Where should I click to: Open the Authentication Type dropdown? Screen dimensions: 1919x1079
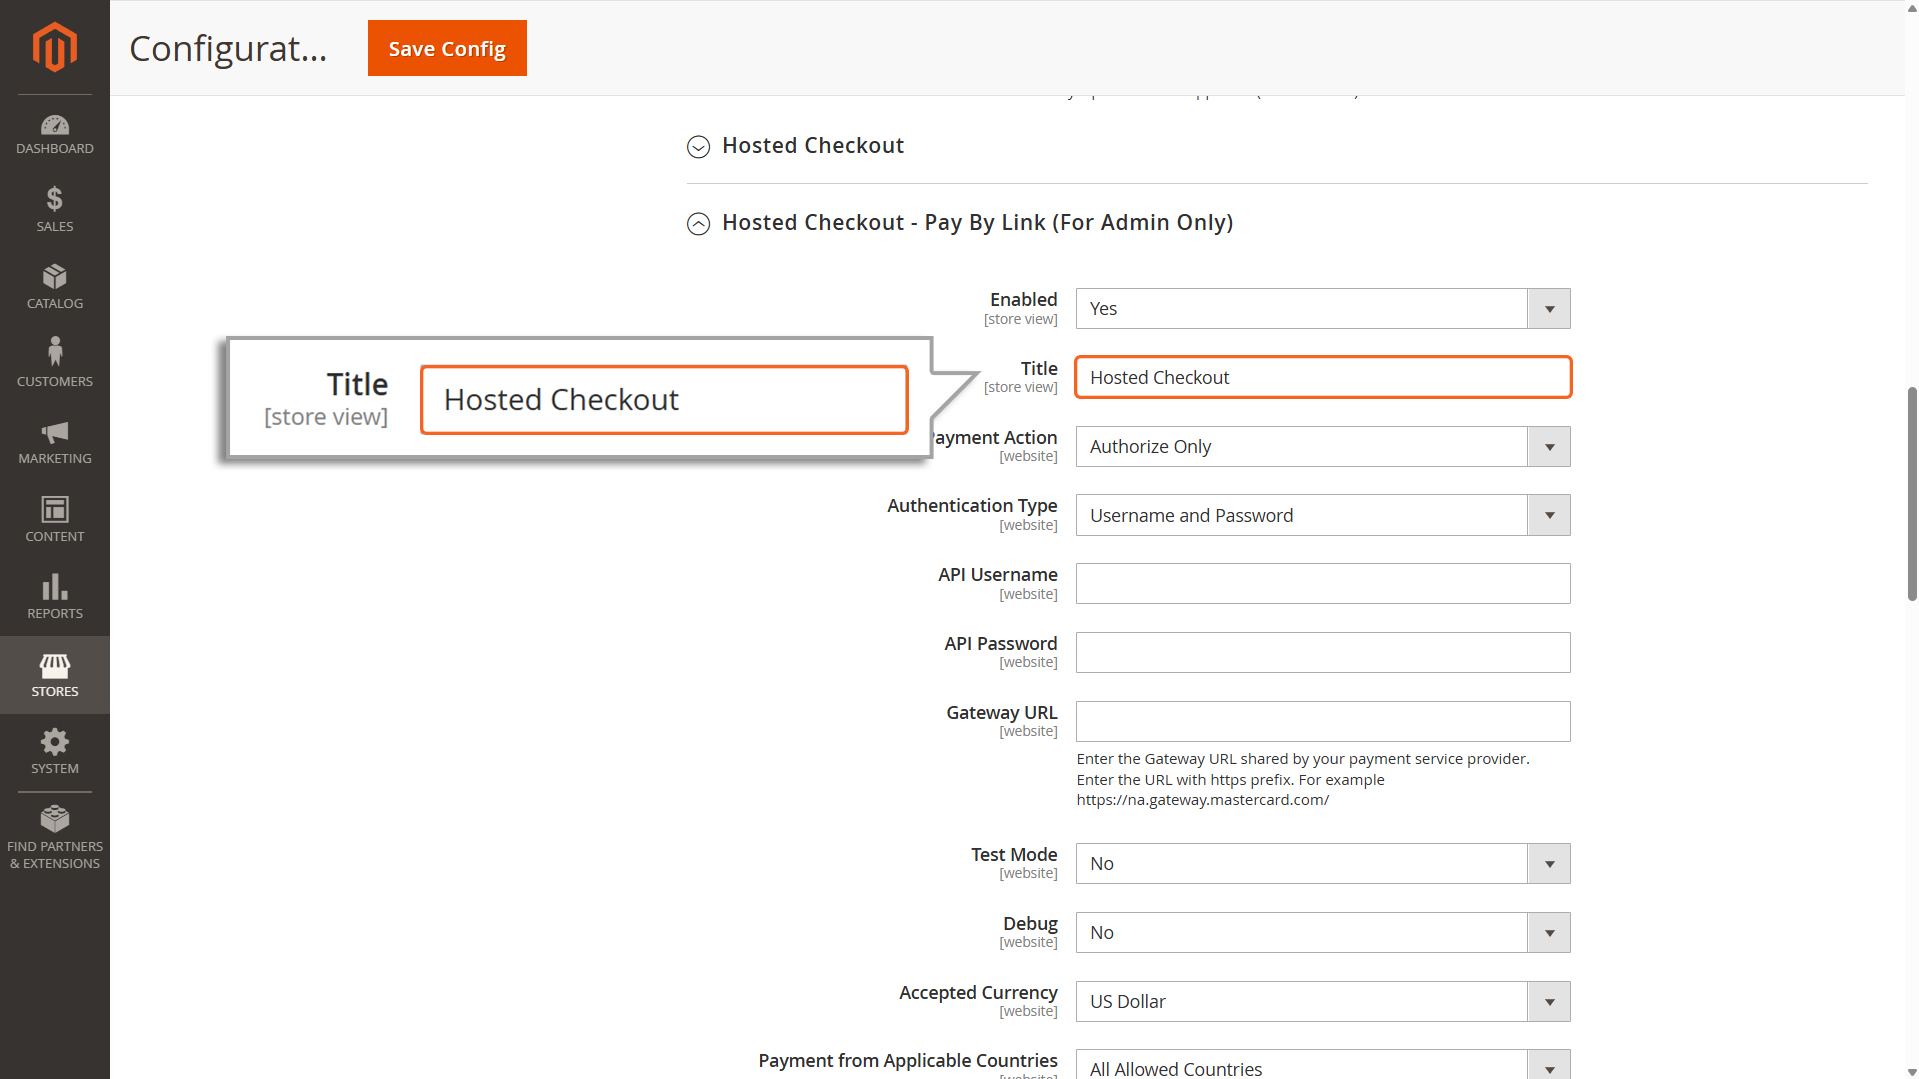tap(1322, 516)
